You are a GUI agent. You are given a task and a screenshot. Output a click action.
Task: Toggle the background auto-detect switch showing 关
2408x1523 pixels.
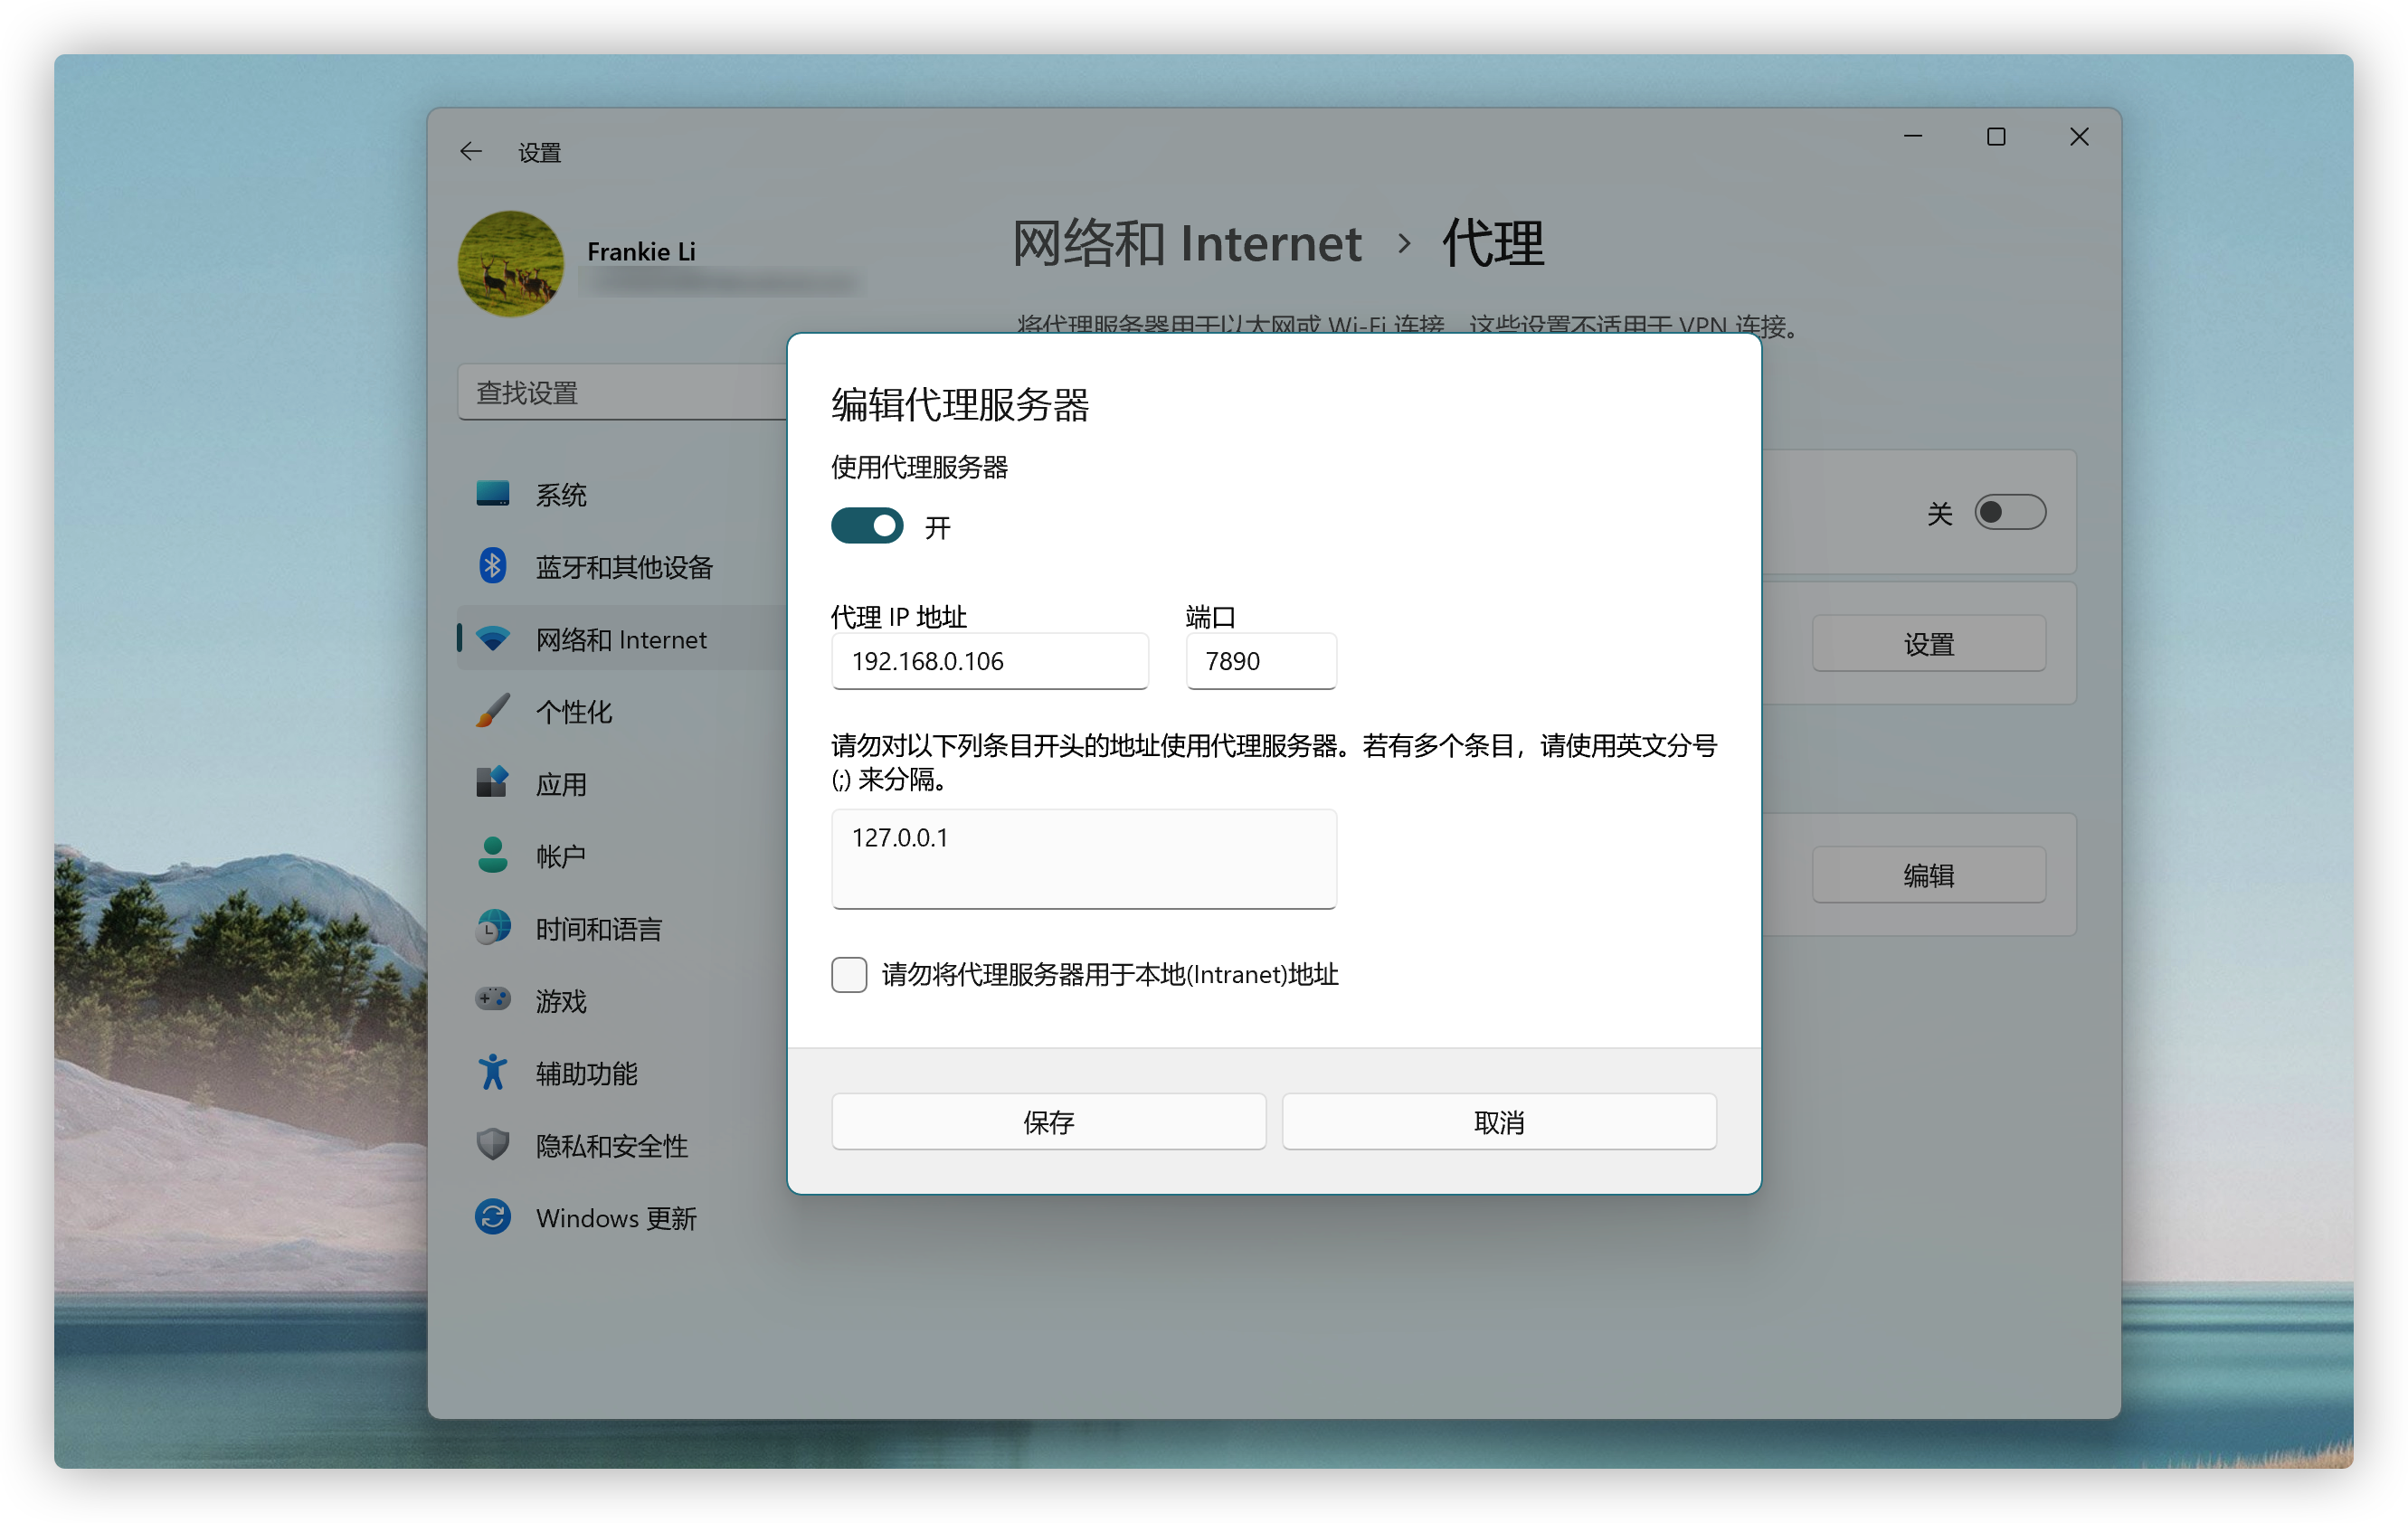[x=2009, y=513]
